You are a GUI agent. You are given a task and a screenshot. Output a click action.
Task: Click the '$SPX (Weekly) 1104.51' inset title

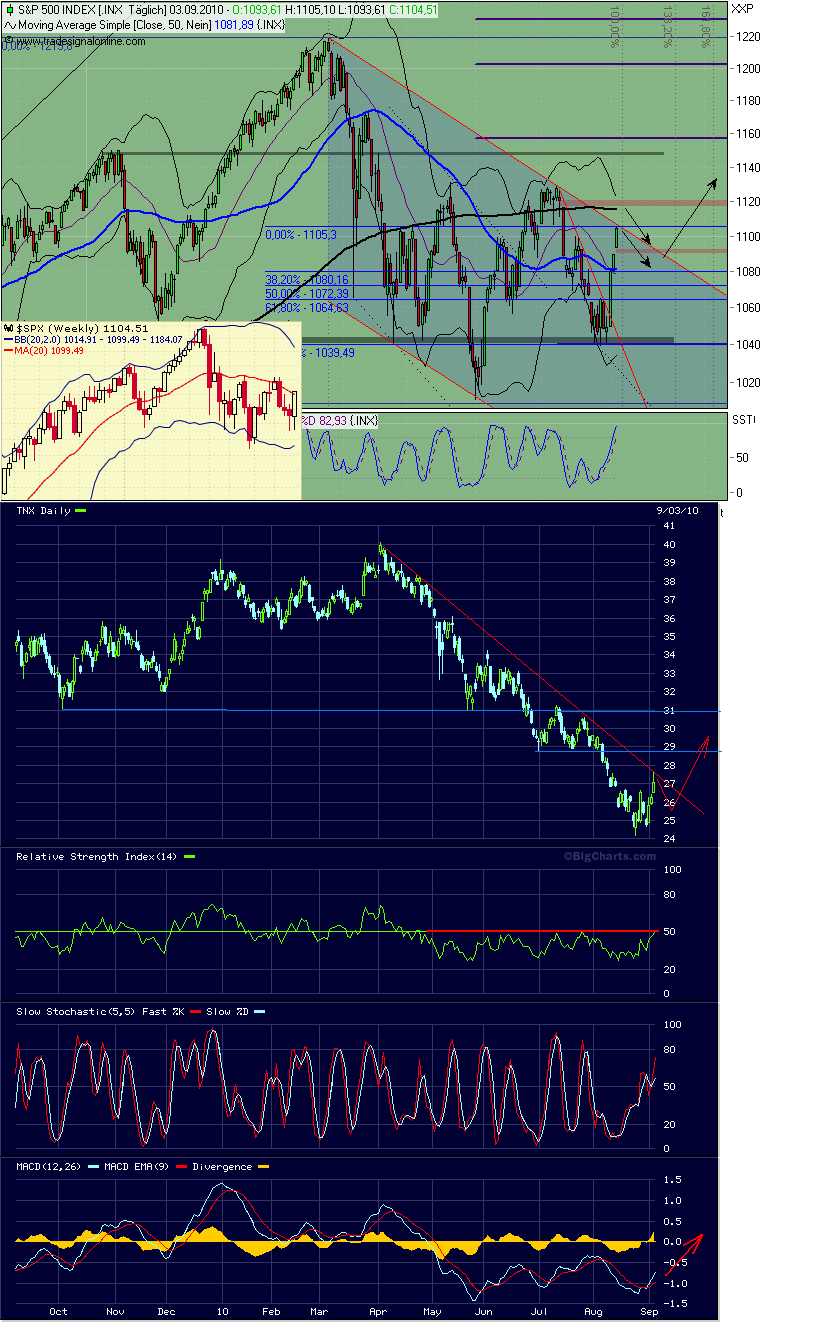point(83,328)
